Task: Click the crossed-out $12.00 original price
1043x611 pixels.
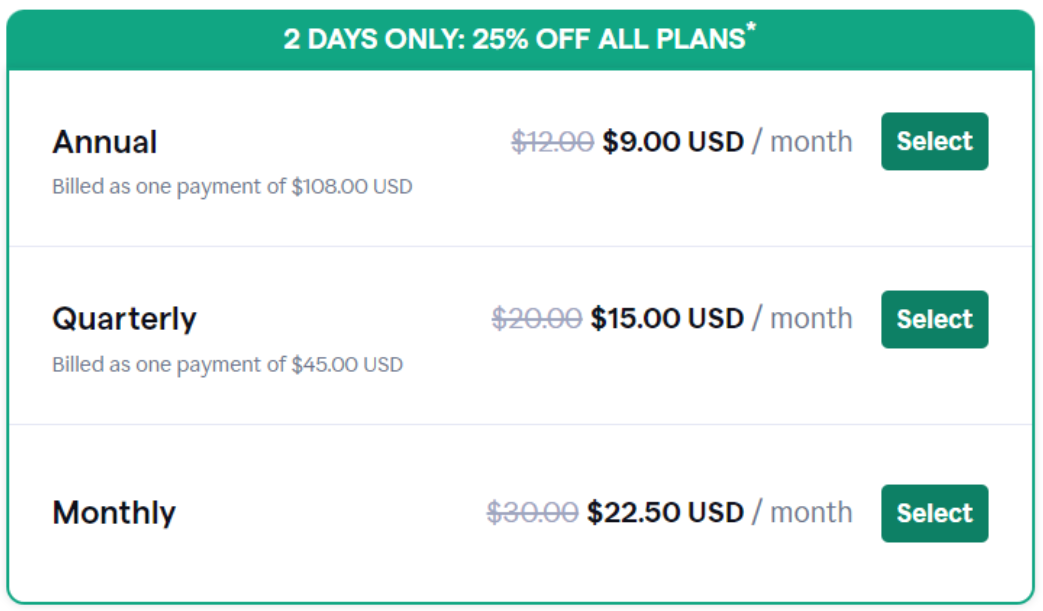Action: point(550,141)
